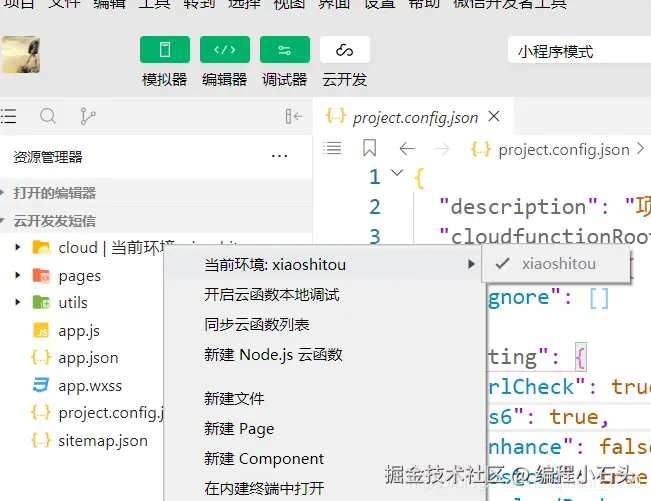This screenshot has height=501, width=651.
Task: Click the CSS icon beside app.wxss
Action: coord(41,385)
